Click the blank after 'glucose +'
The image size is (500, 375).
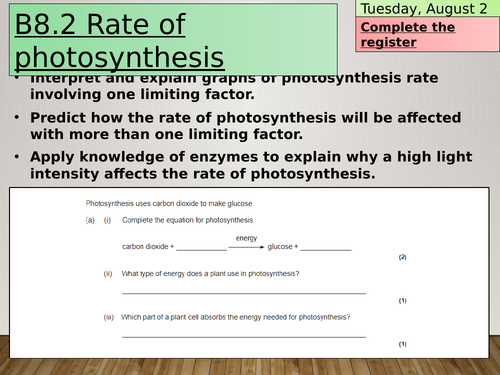pyautogui.click(x=326, y=247)
